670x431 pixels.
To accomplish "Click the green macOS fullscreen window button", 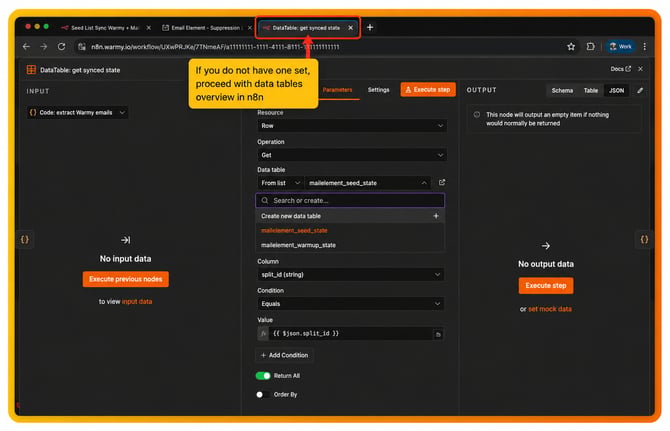I will pos(46,26).
